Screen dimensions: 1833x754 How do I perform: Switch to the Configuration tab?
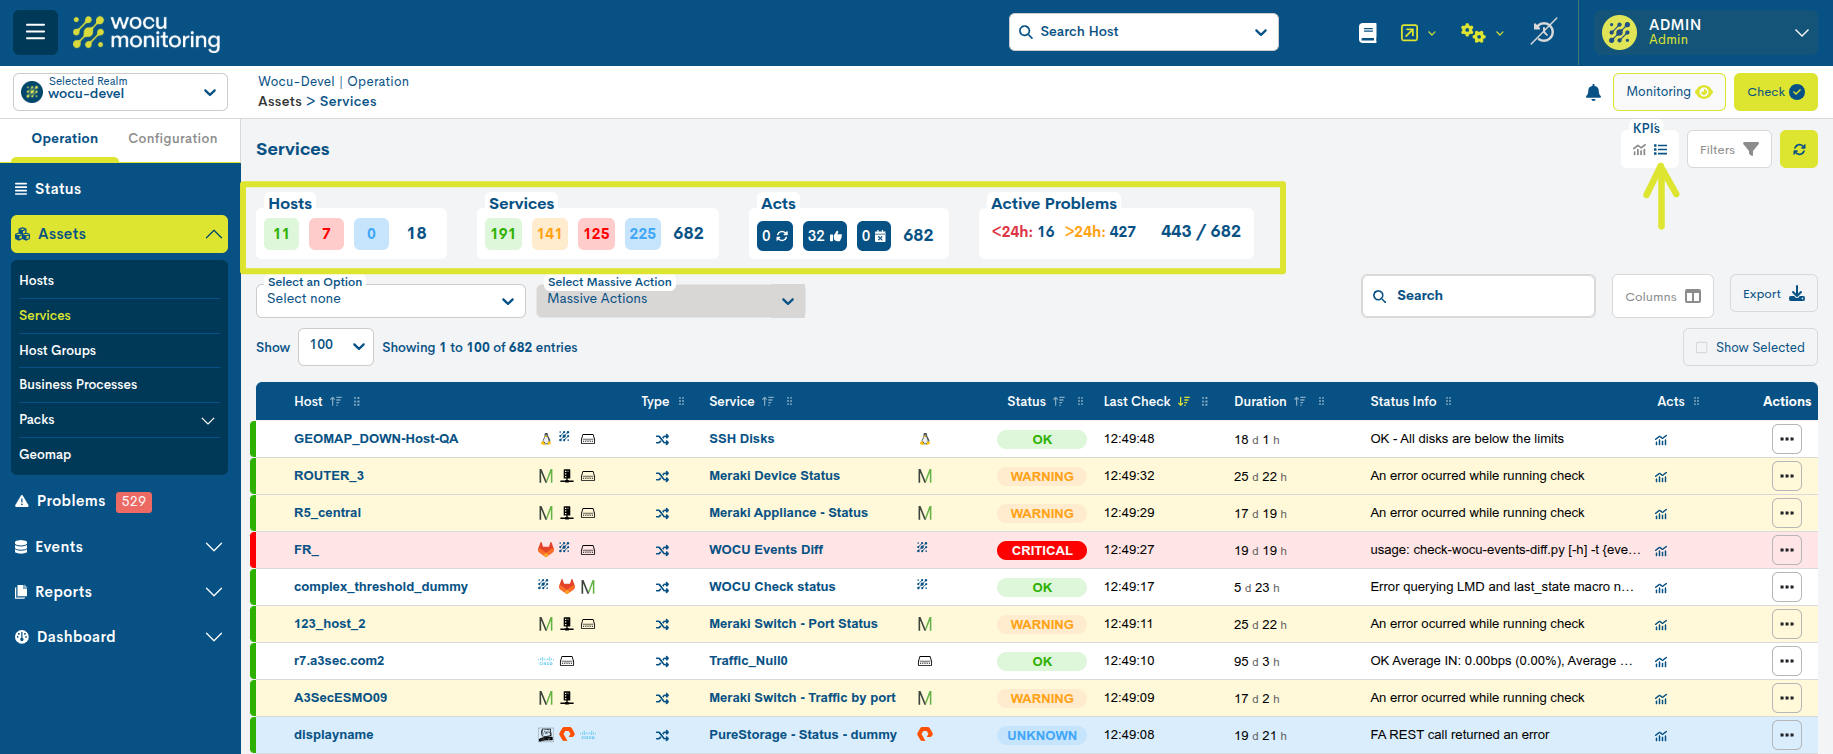pos(173,139)
